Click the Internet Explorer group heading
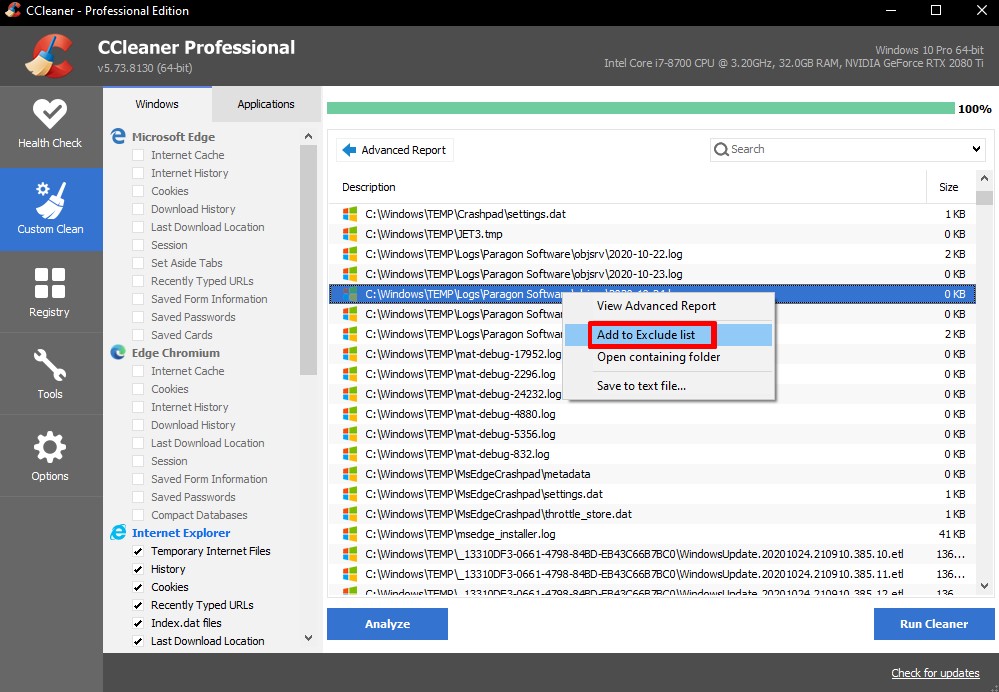Viewport: 999px width, 692px height. click(181, 533)
